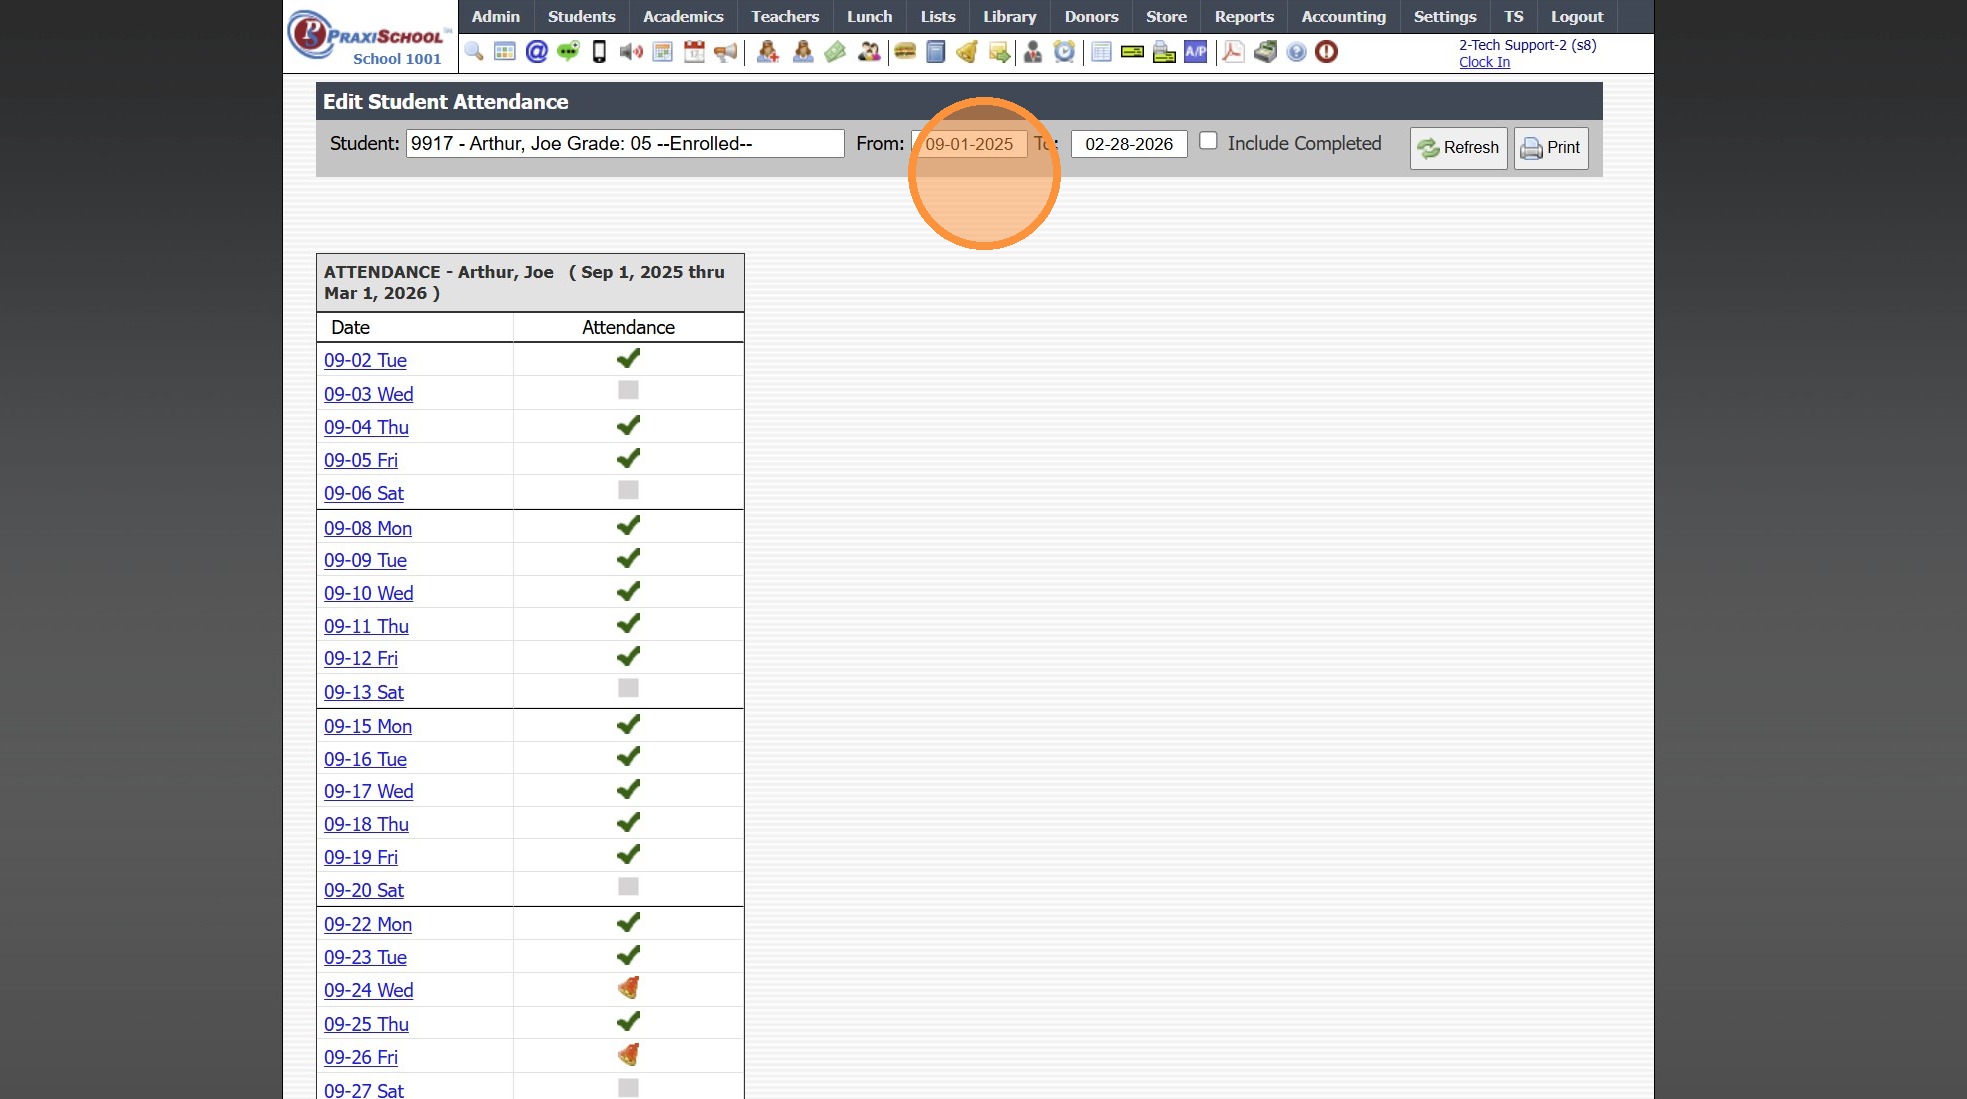Open the Reports menu
Viewport: 1967px width, 1099px height.
click(1244, 17)
